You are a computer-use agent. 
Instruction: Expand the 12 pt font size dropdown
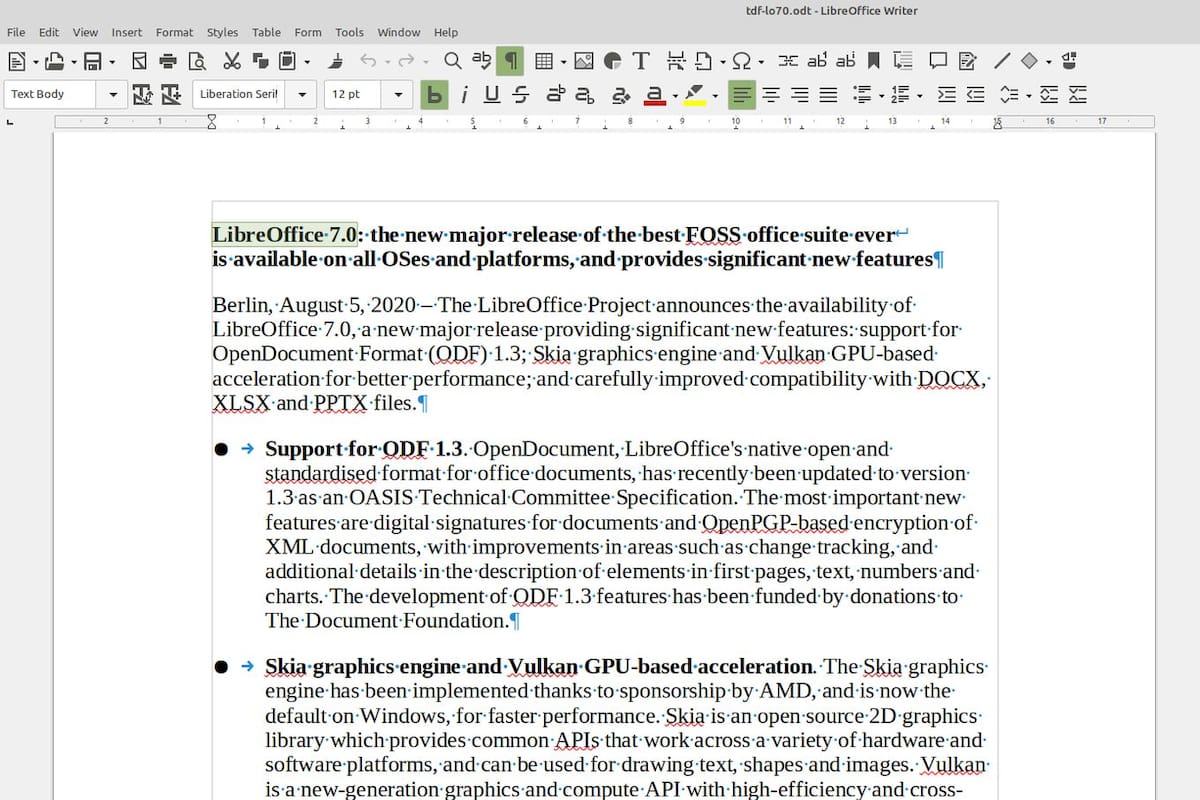398,95
